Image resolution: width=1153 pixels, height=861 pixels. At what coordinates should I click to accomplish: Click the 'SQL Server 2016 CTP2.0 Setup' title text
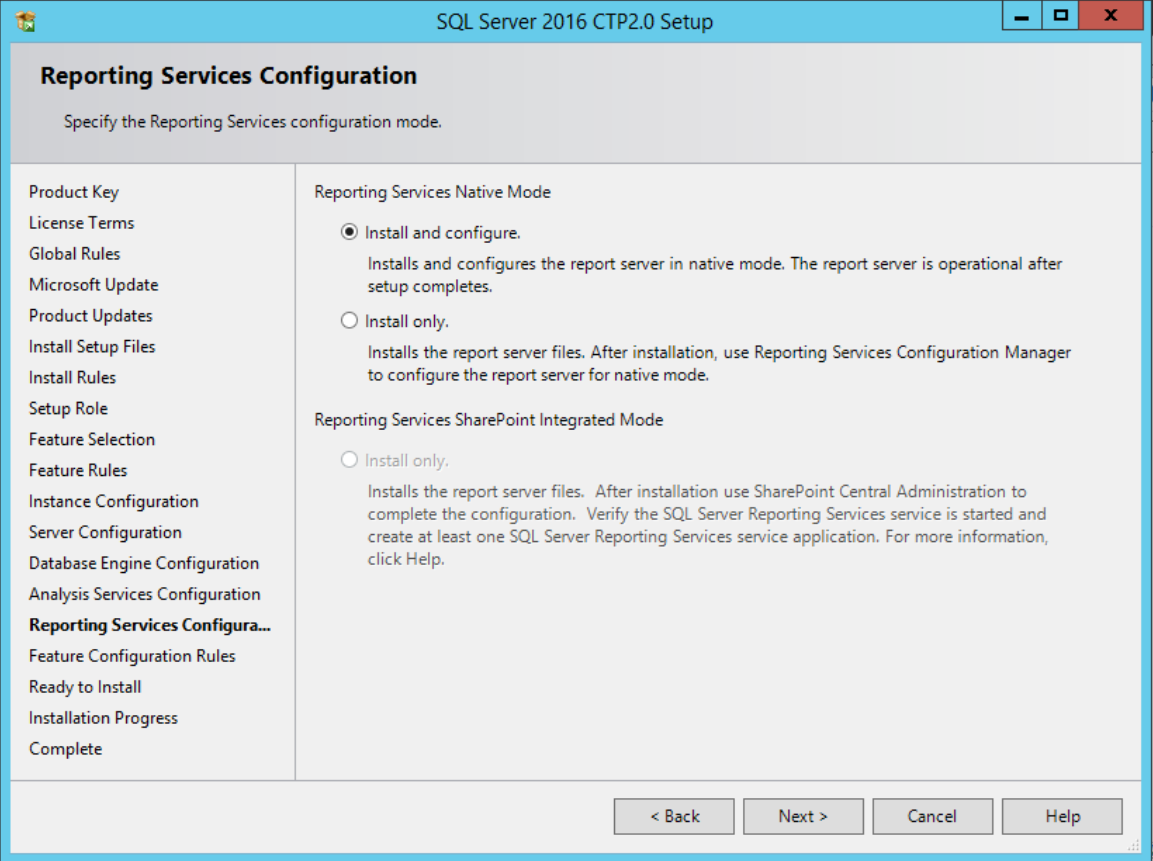574,22
